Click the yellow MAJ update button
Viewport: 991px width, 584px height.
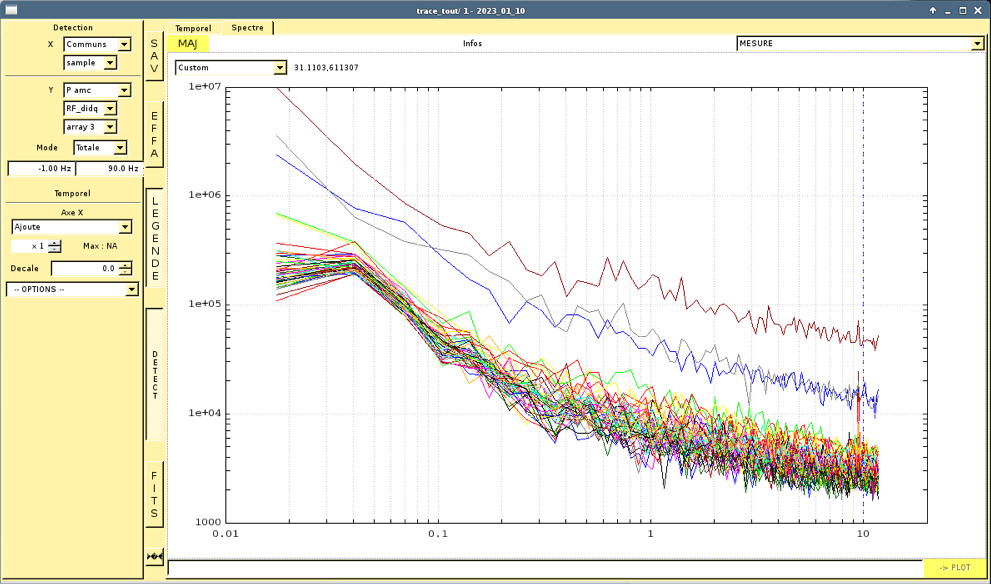188,44
